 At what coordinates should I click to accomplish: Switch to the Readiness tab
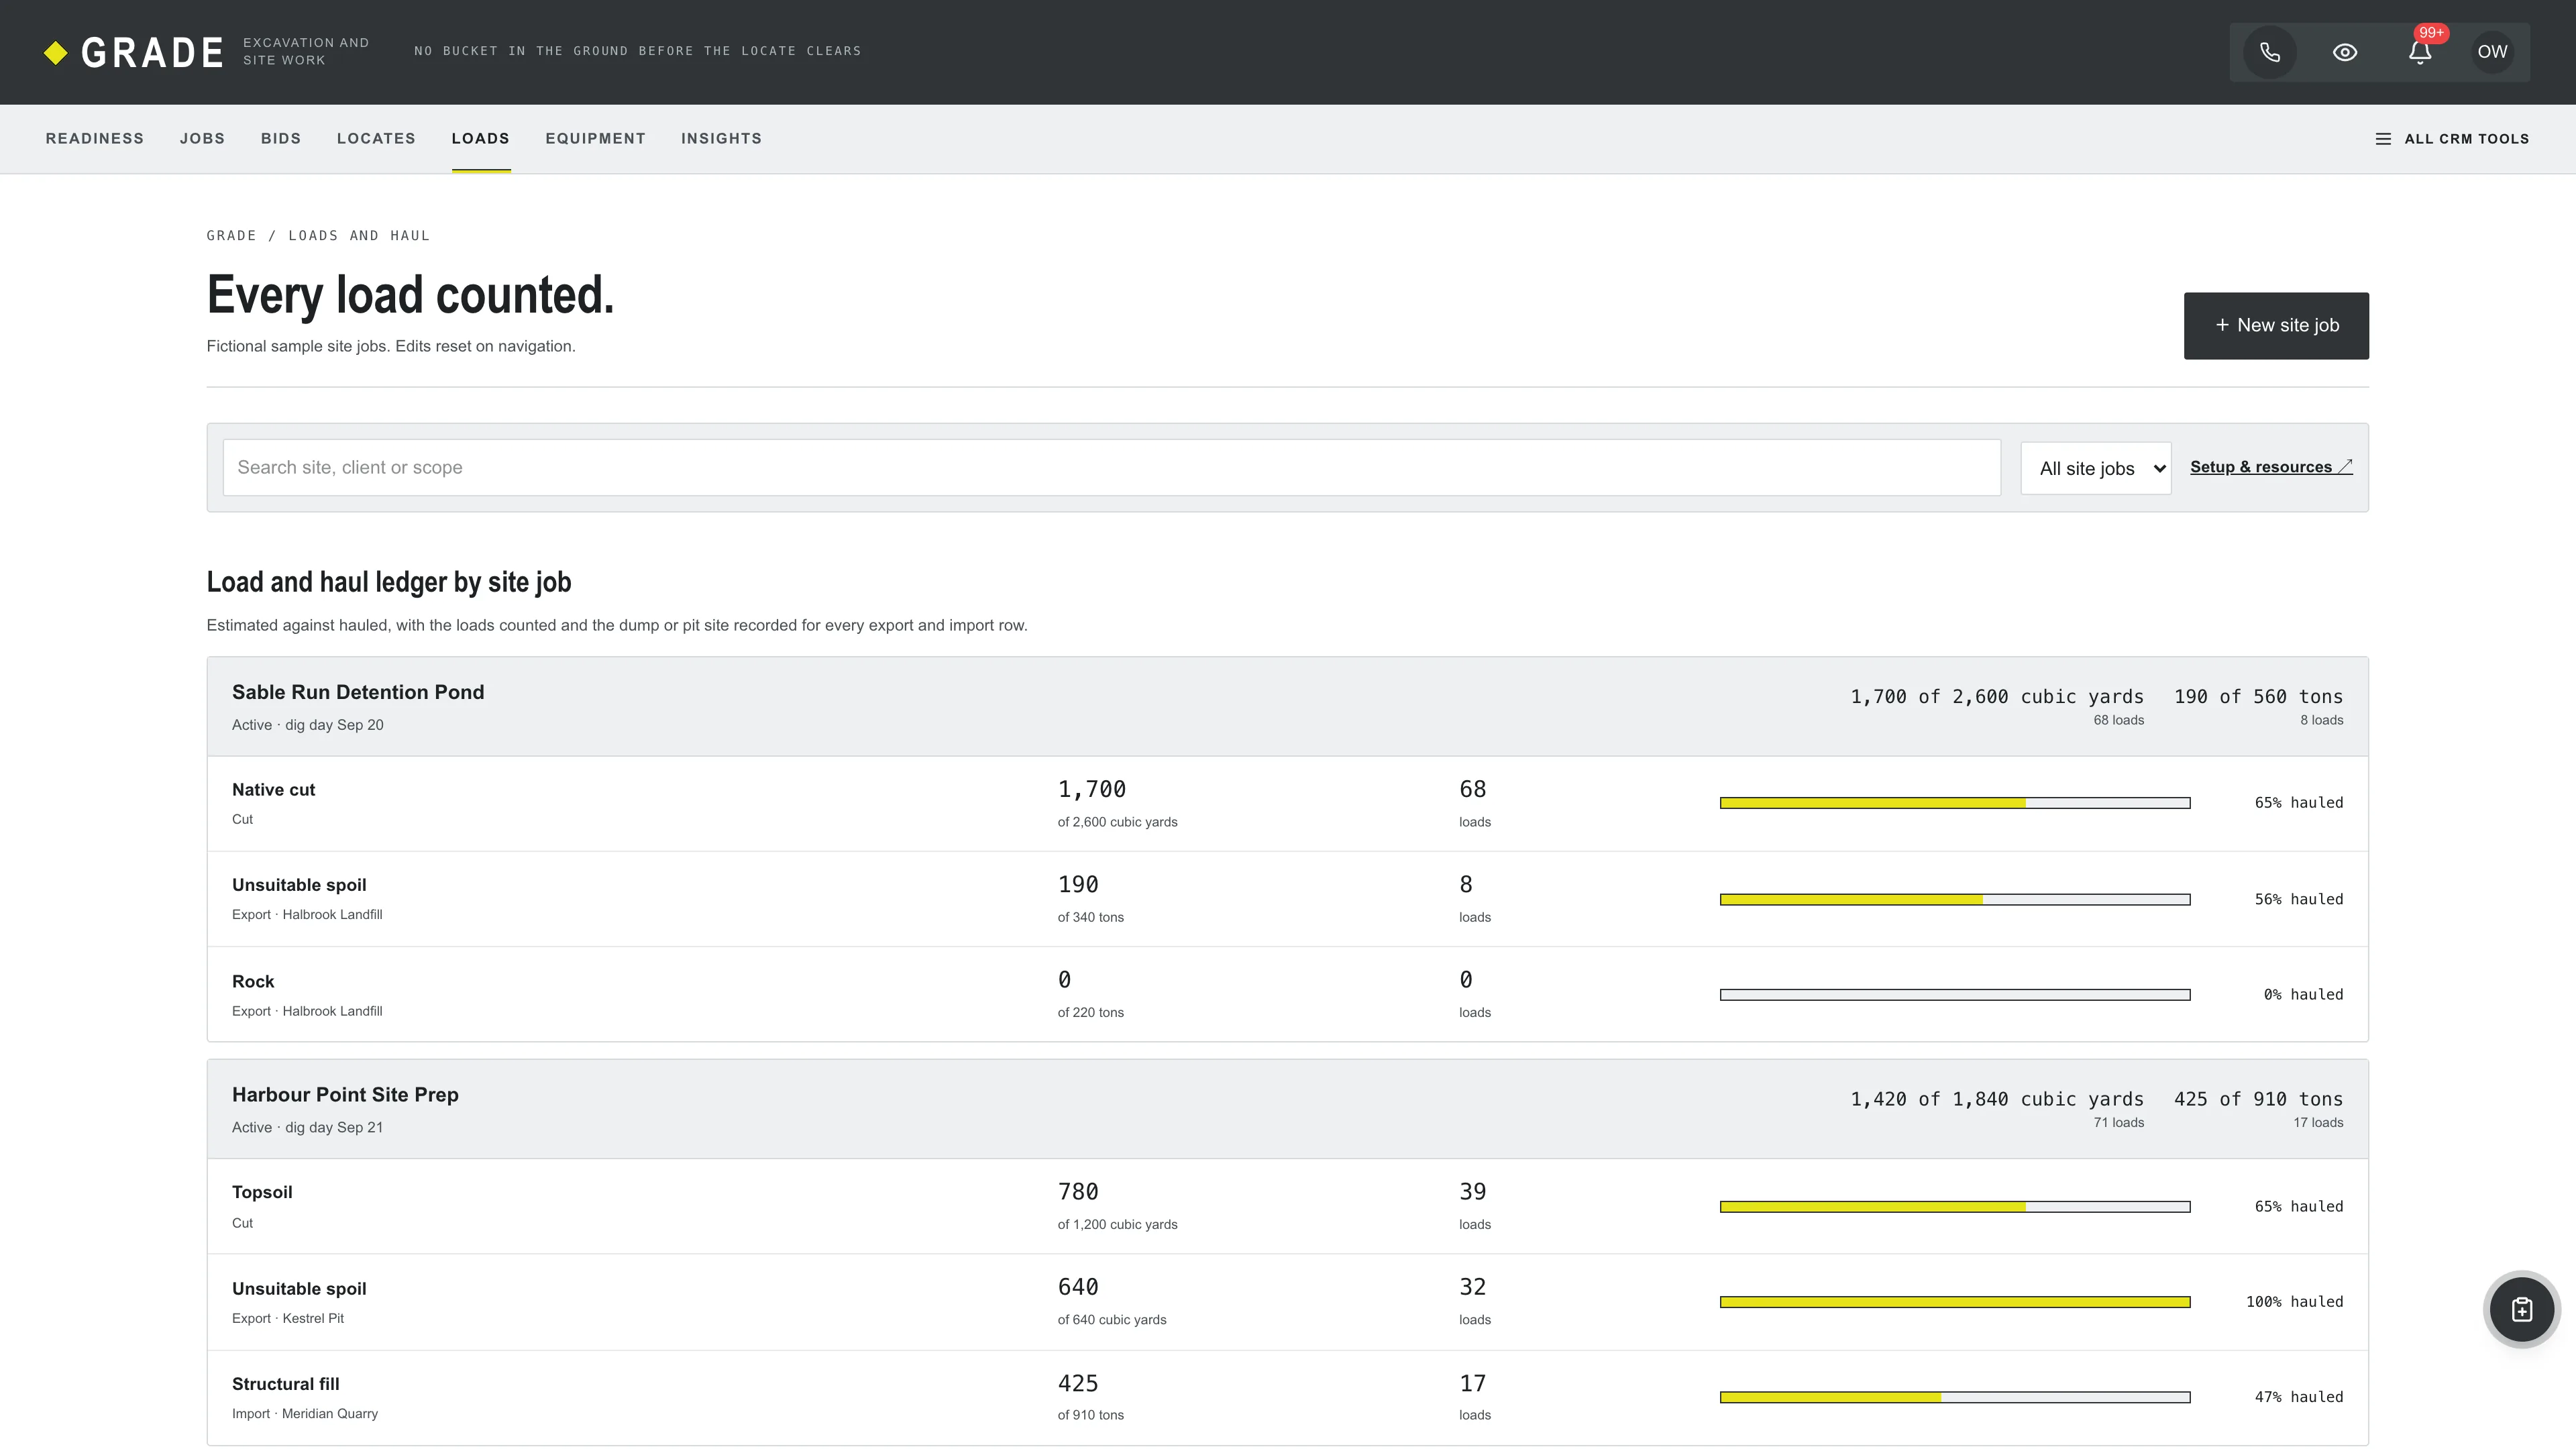click(x=95, y=139)
